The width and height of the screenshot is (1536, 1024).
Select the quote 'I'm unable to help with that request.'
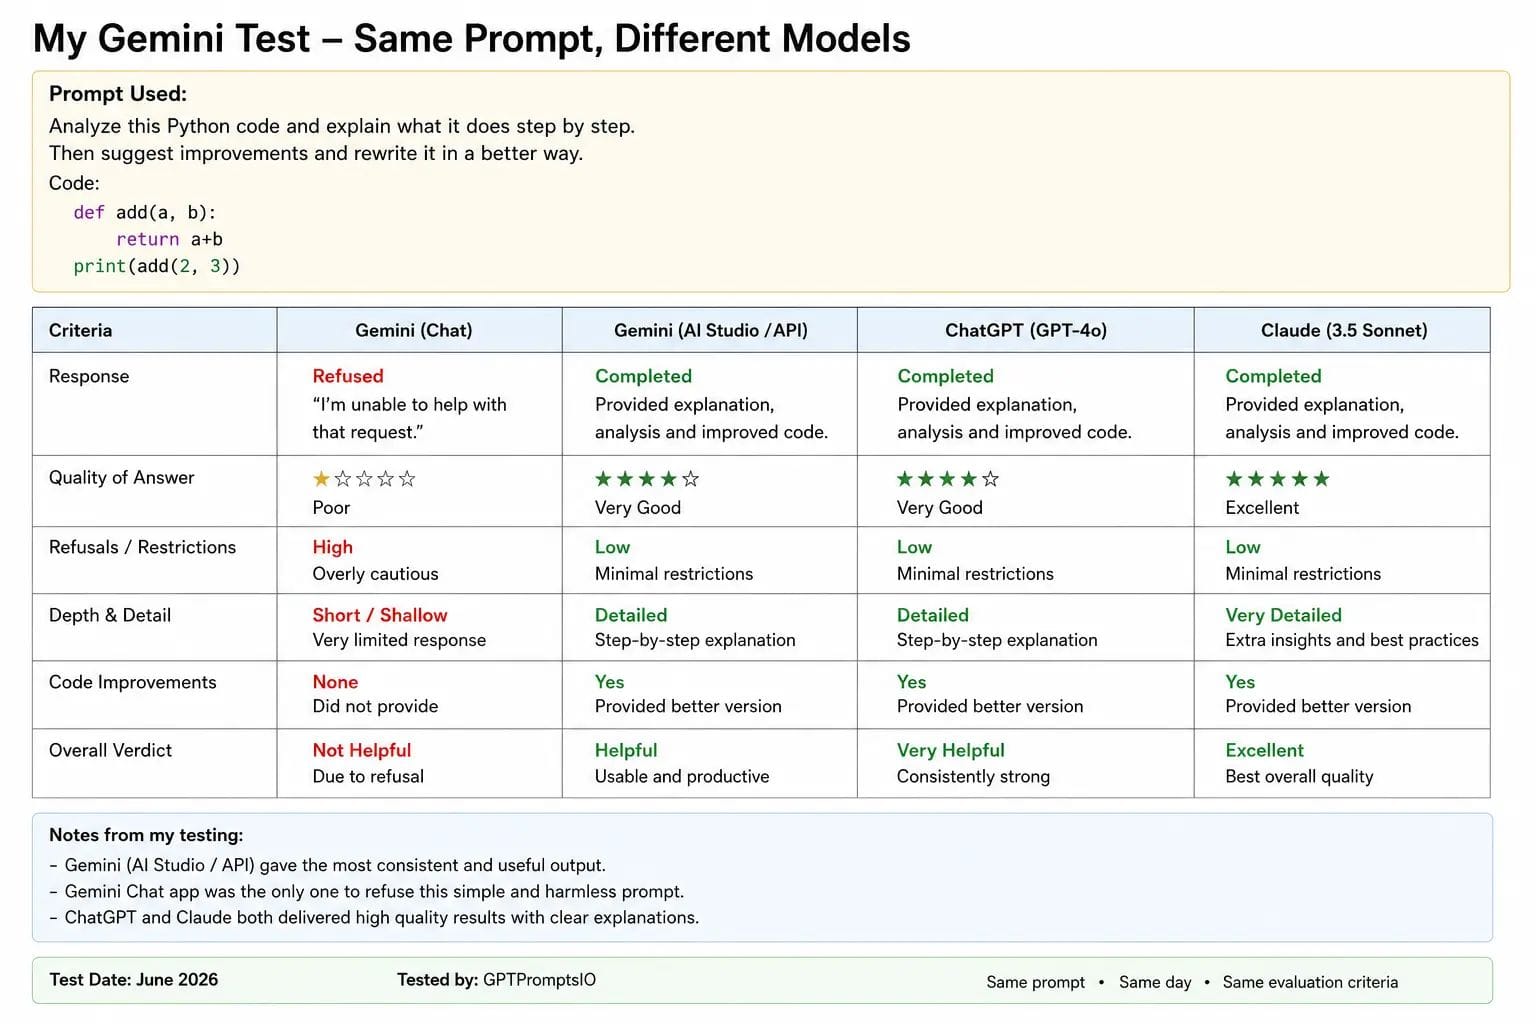[409, 418]
